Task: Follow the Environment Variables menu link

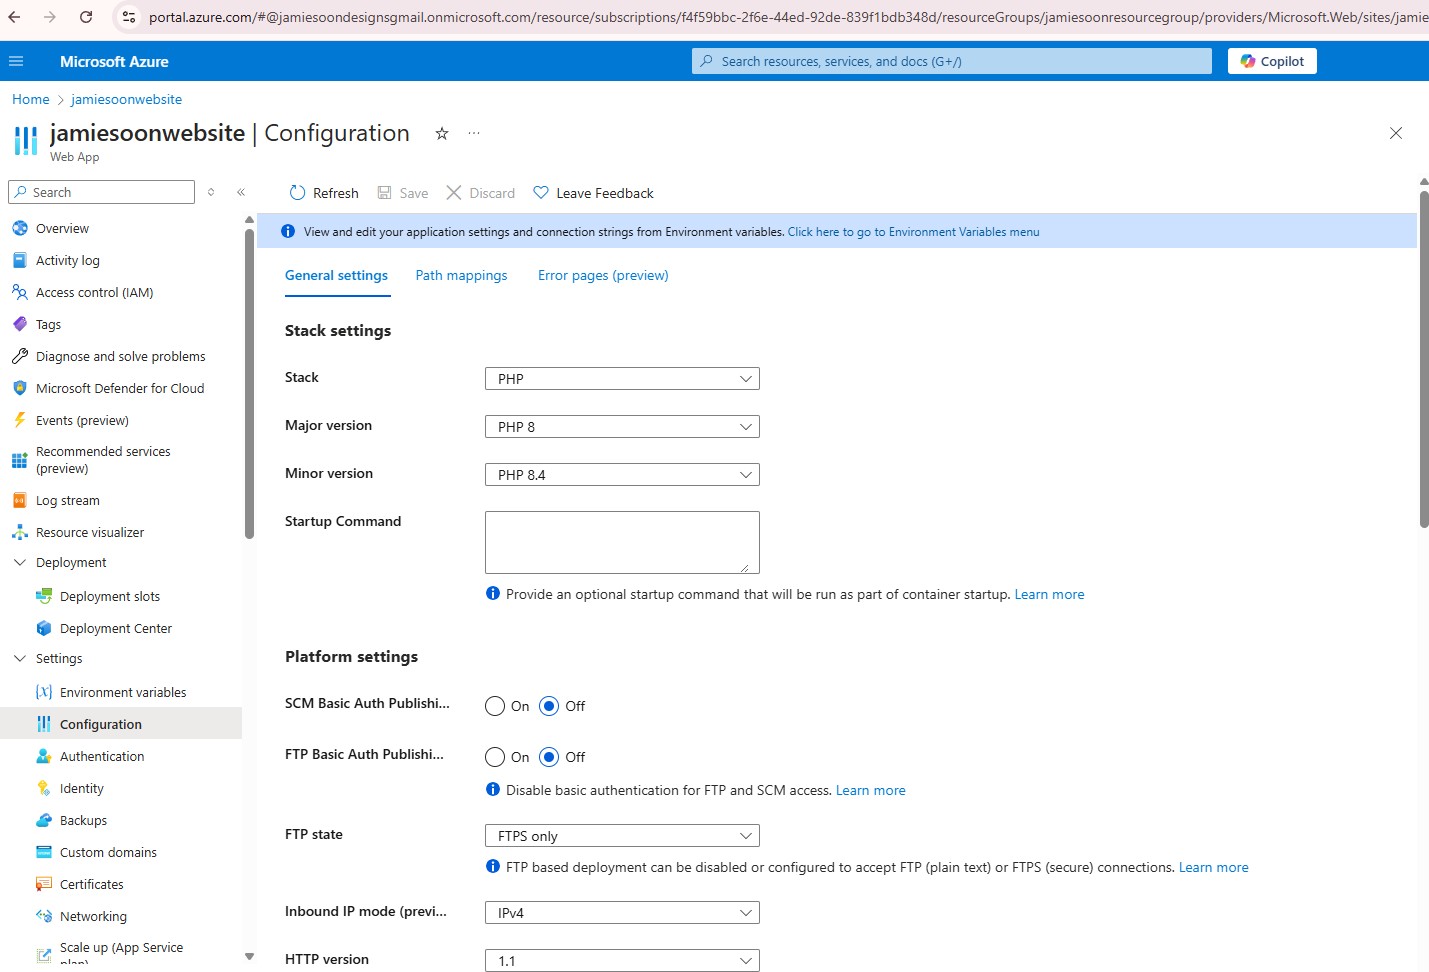Action: tap(913, 231)
